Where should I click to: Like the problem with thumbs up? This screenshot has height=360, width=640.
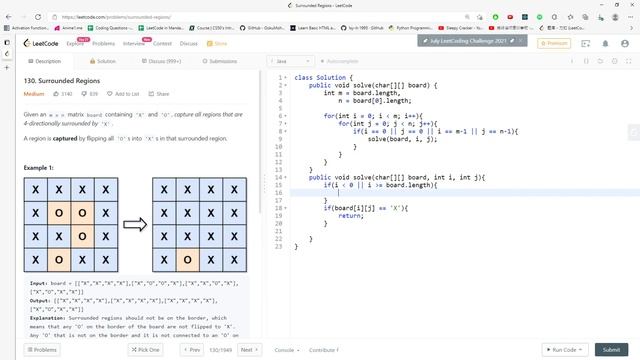click(56, 94)
